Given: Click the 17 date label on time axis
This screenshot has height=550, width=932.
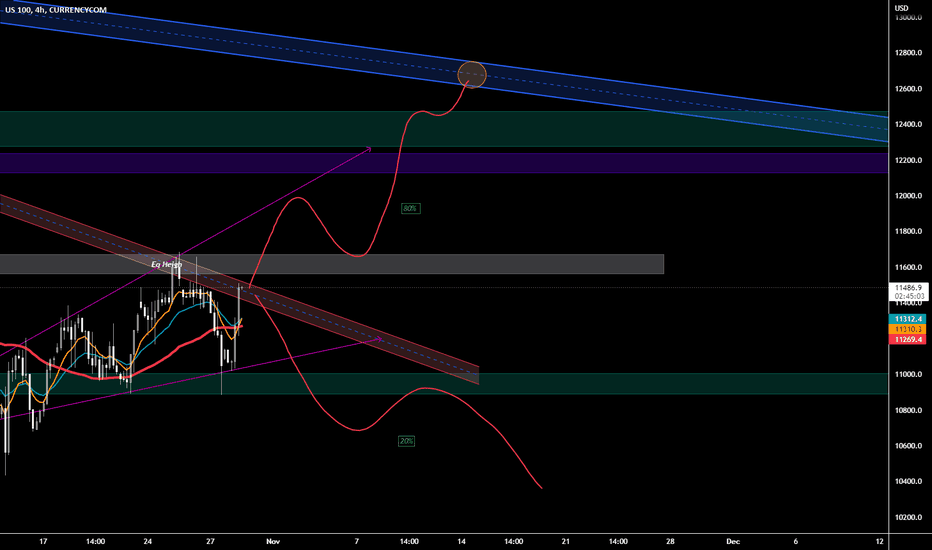Looking at the screenshot, I should 43,541.
